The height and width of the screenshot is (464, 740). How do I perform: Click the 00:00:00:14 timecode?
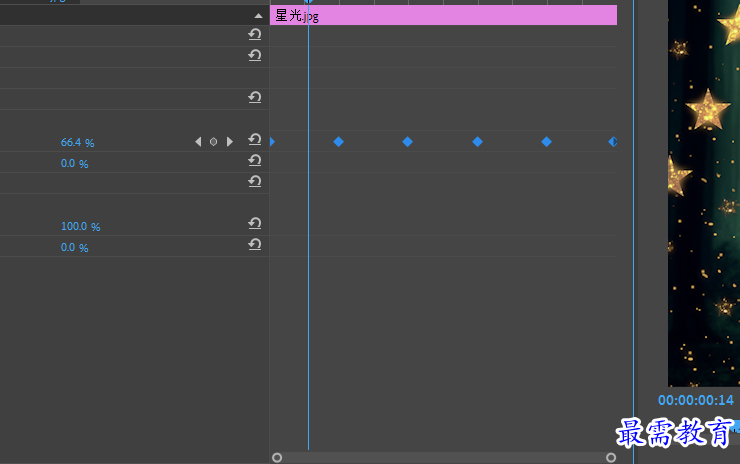tap(696, 400)
